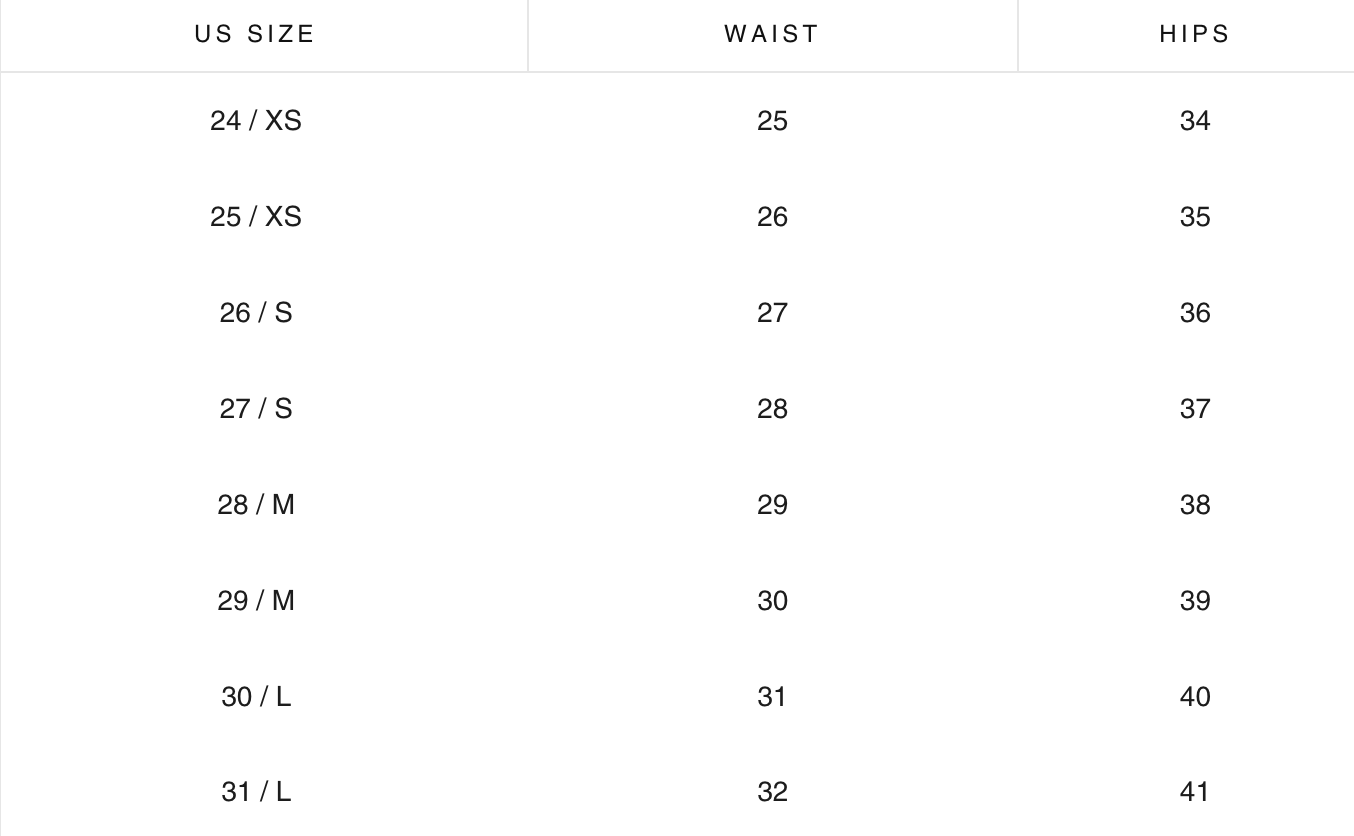This screenshot has width=1354, height=836.
Task: Click the 31 / L size cell
Action: (x=255, y=792)
